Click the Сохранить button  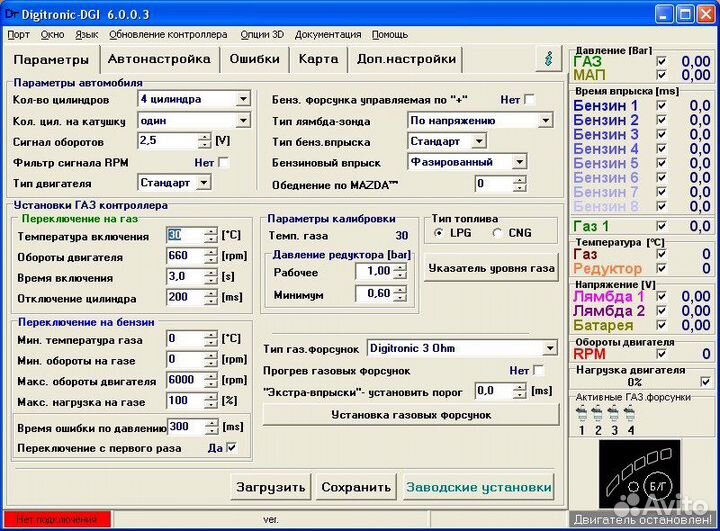click(356, 487)
